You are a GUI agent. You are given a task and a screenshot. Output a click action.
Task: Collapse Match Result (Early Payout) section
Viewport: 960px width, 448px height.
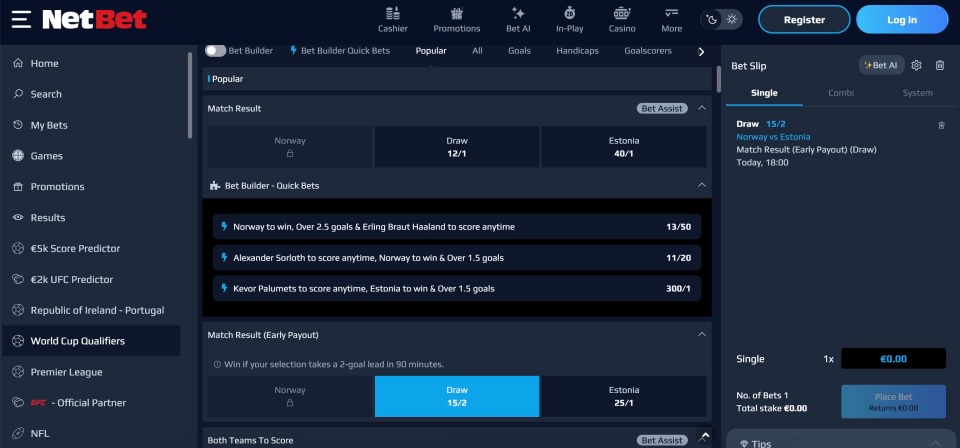coord(702,334)
